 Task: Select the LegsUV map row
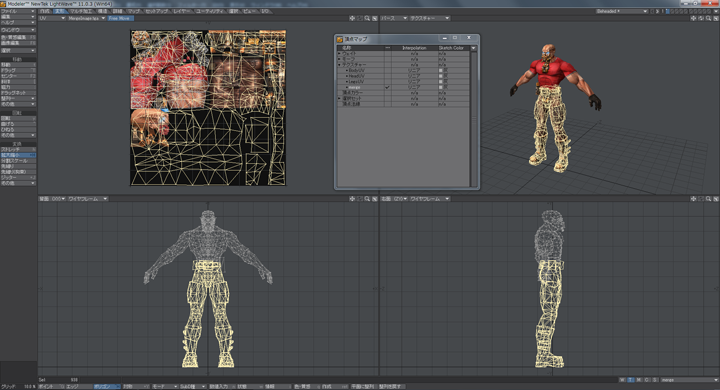(x=404, y=82)
